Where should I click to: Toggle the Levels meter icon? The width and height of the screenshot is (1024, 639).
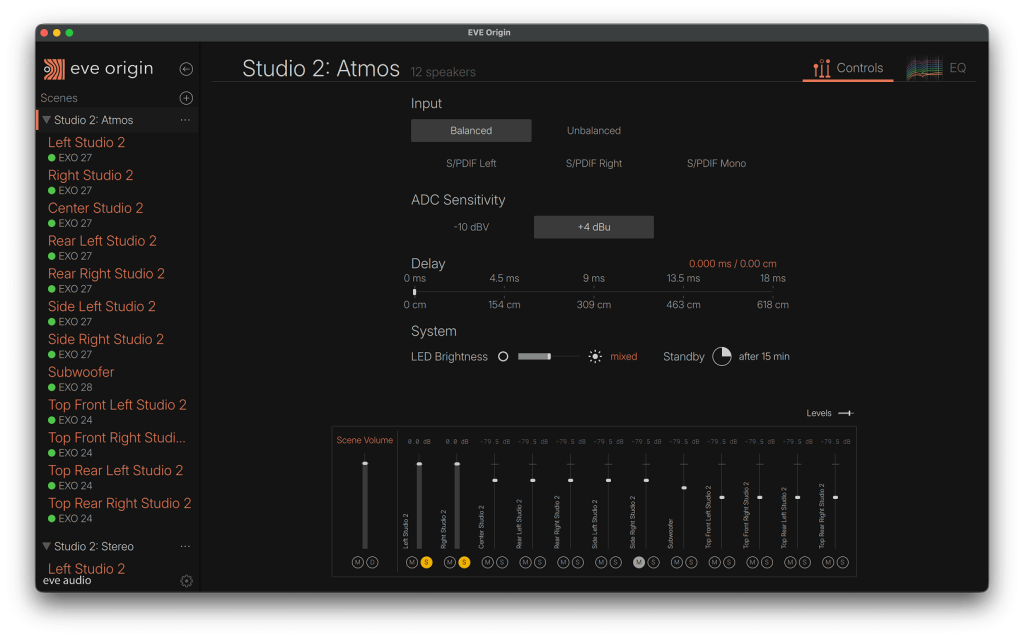846,414
